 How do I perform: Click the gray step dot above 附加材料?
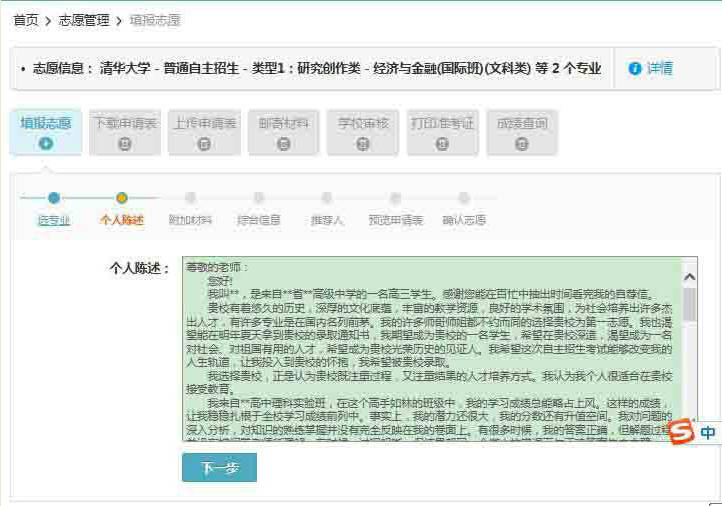pyautogui.click(x=190, y=198)
